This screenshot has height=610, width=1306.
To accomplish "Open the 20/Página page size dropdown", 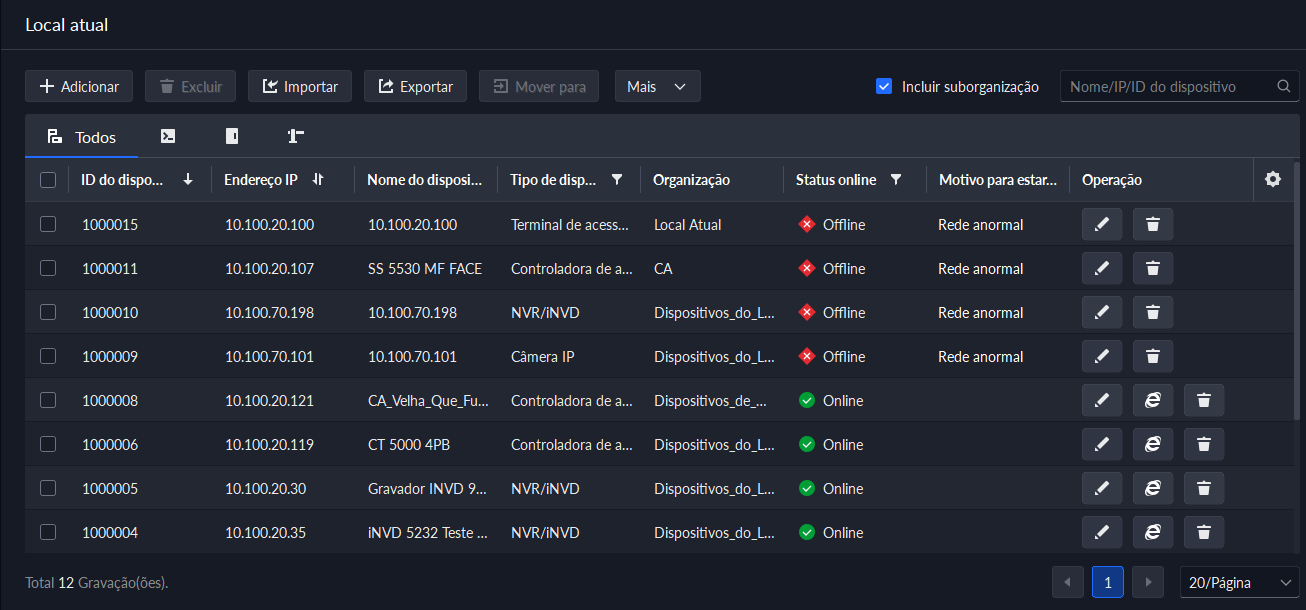I will 1239,582.
